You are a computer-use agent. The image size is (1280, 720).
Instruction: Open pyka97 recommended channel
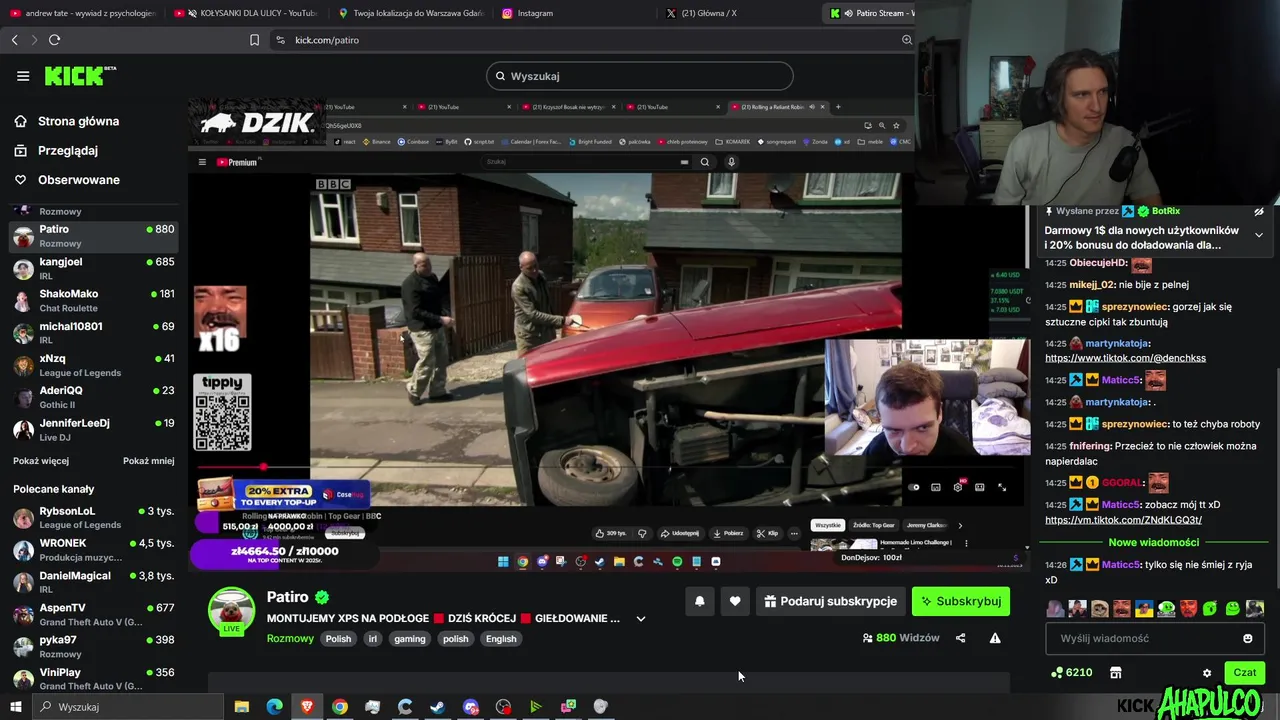click(94, 646)
